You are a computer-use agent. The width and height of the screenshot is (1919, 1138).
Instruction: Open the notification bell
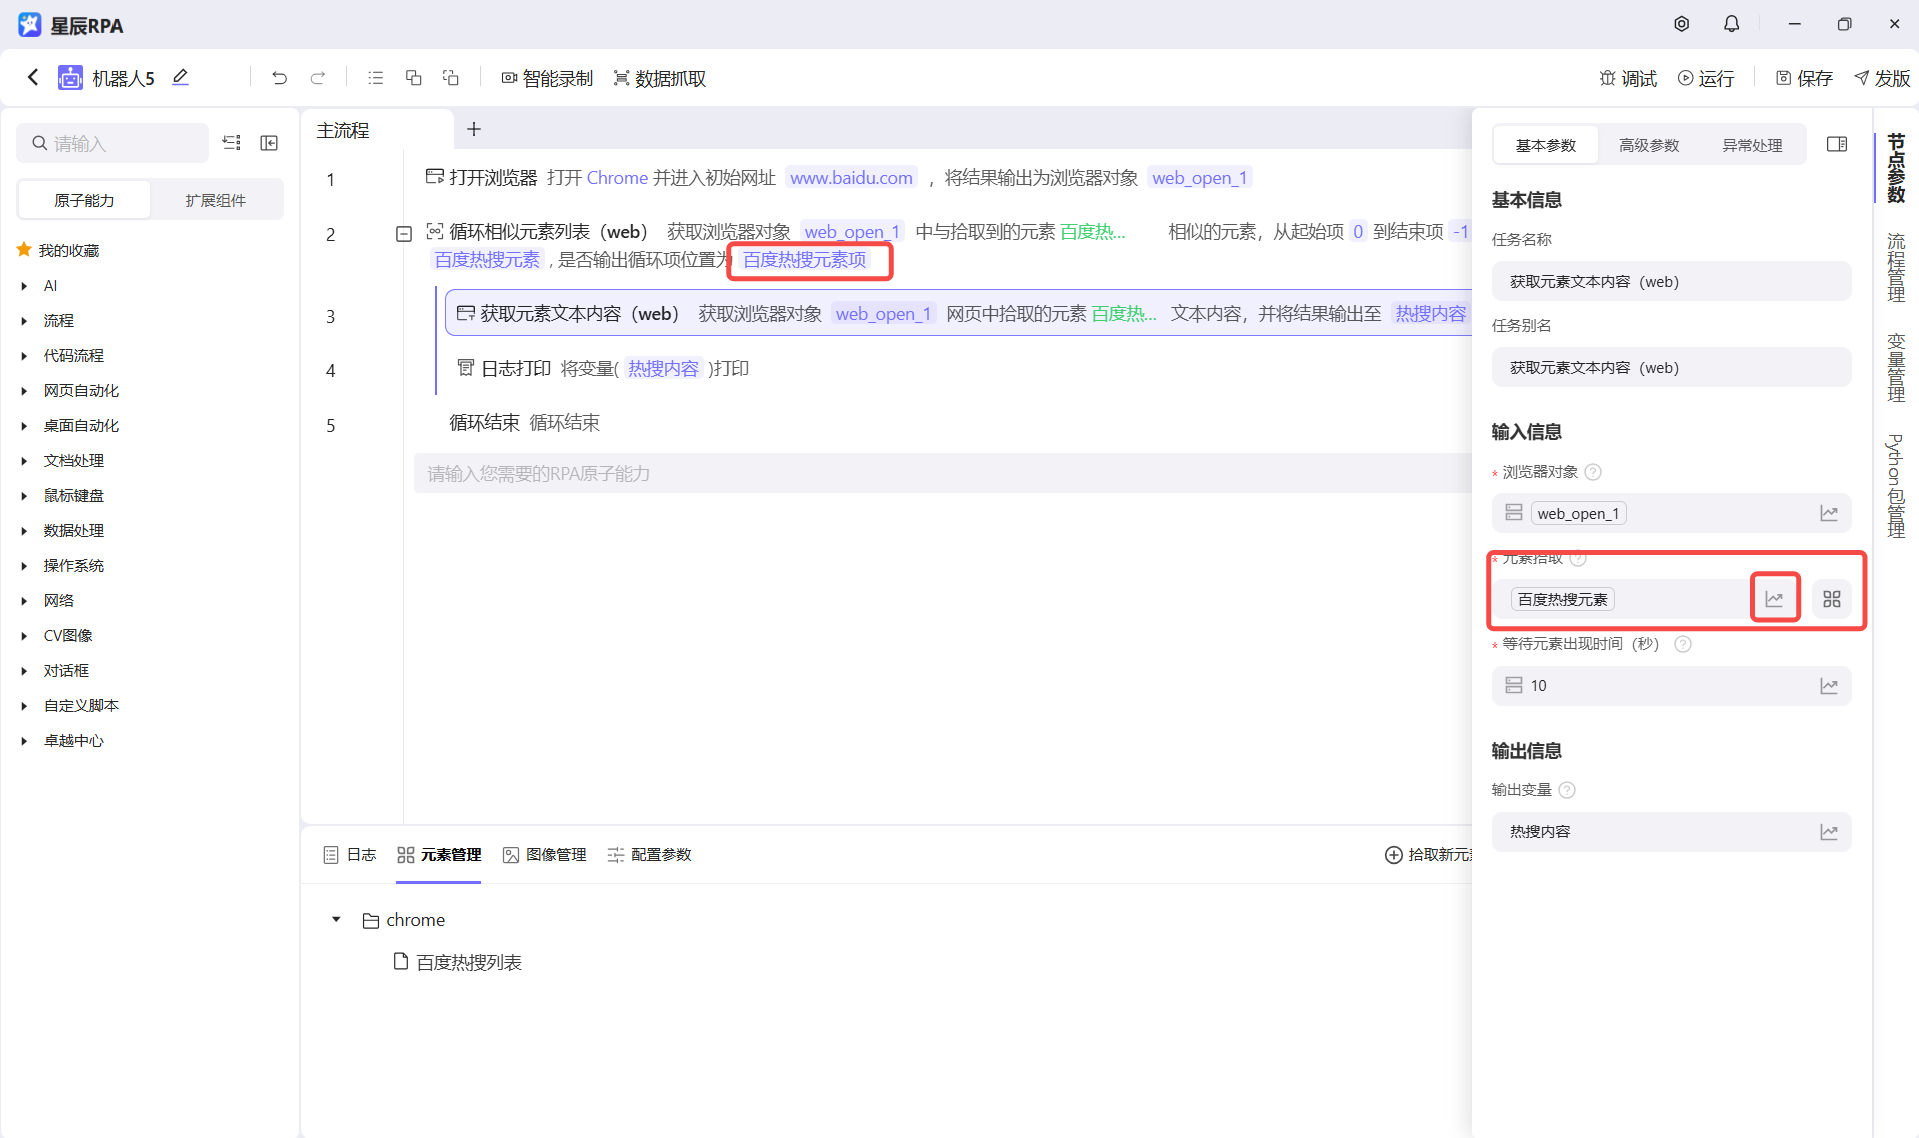tap(1731, 24)
